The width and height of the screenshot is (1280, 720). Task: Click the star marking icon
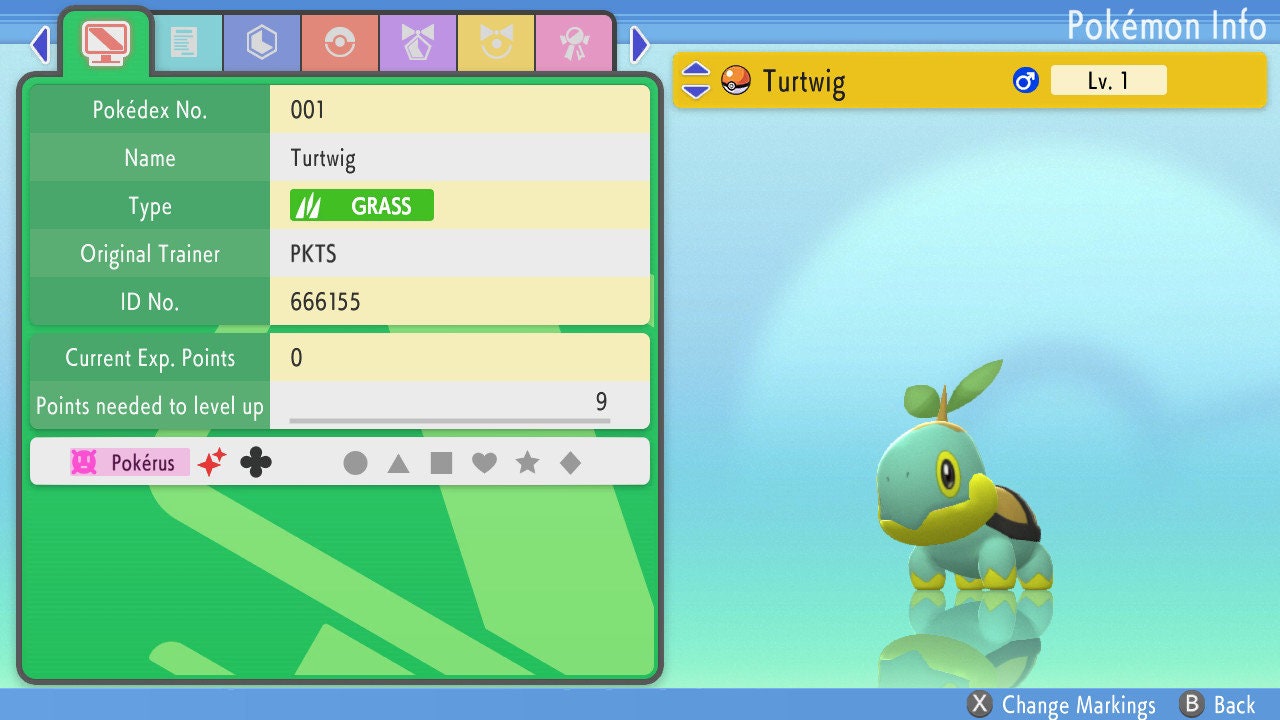[527, 463]
